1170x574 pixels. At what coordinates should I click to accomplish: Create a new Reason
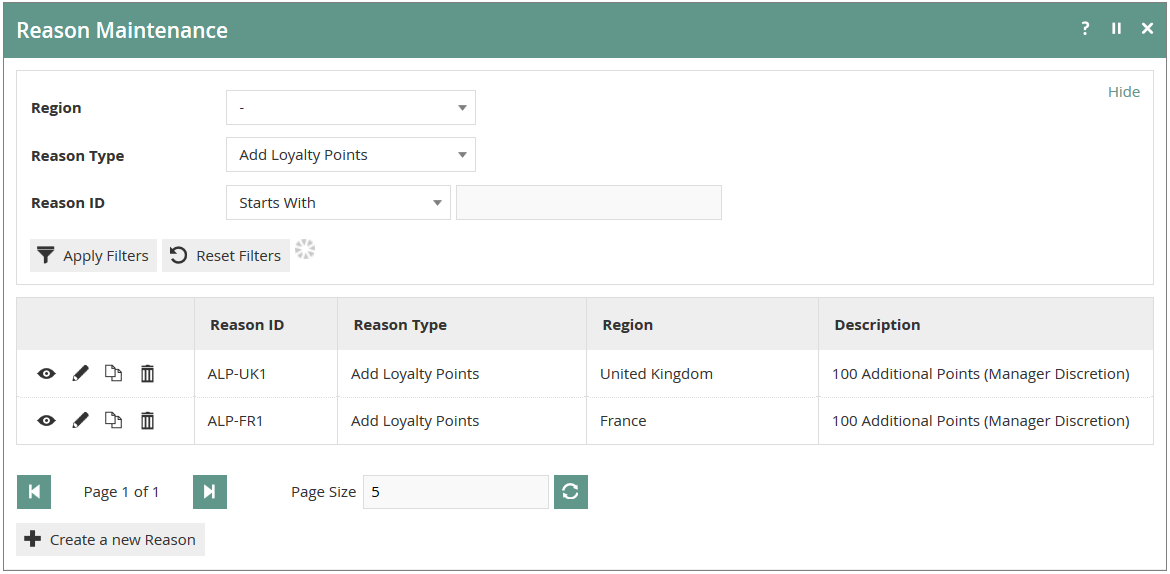tap(110, 540)
